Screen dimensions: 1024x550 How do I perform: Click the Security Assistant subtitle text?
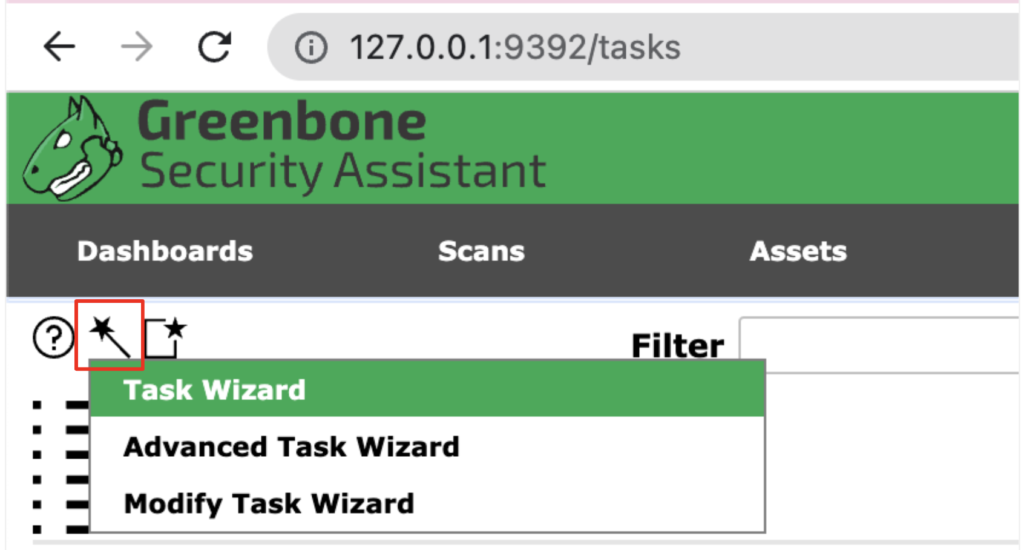[343, 172]
